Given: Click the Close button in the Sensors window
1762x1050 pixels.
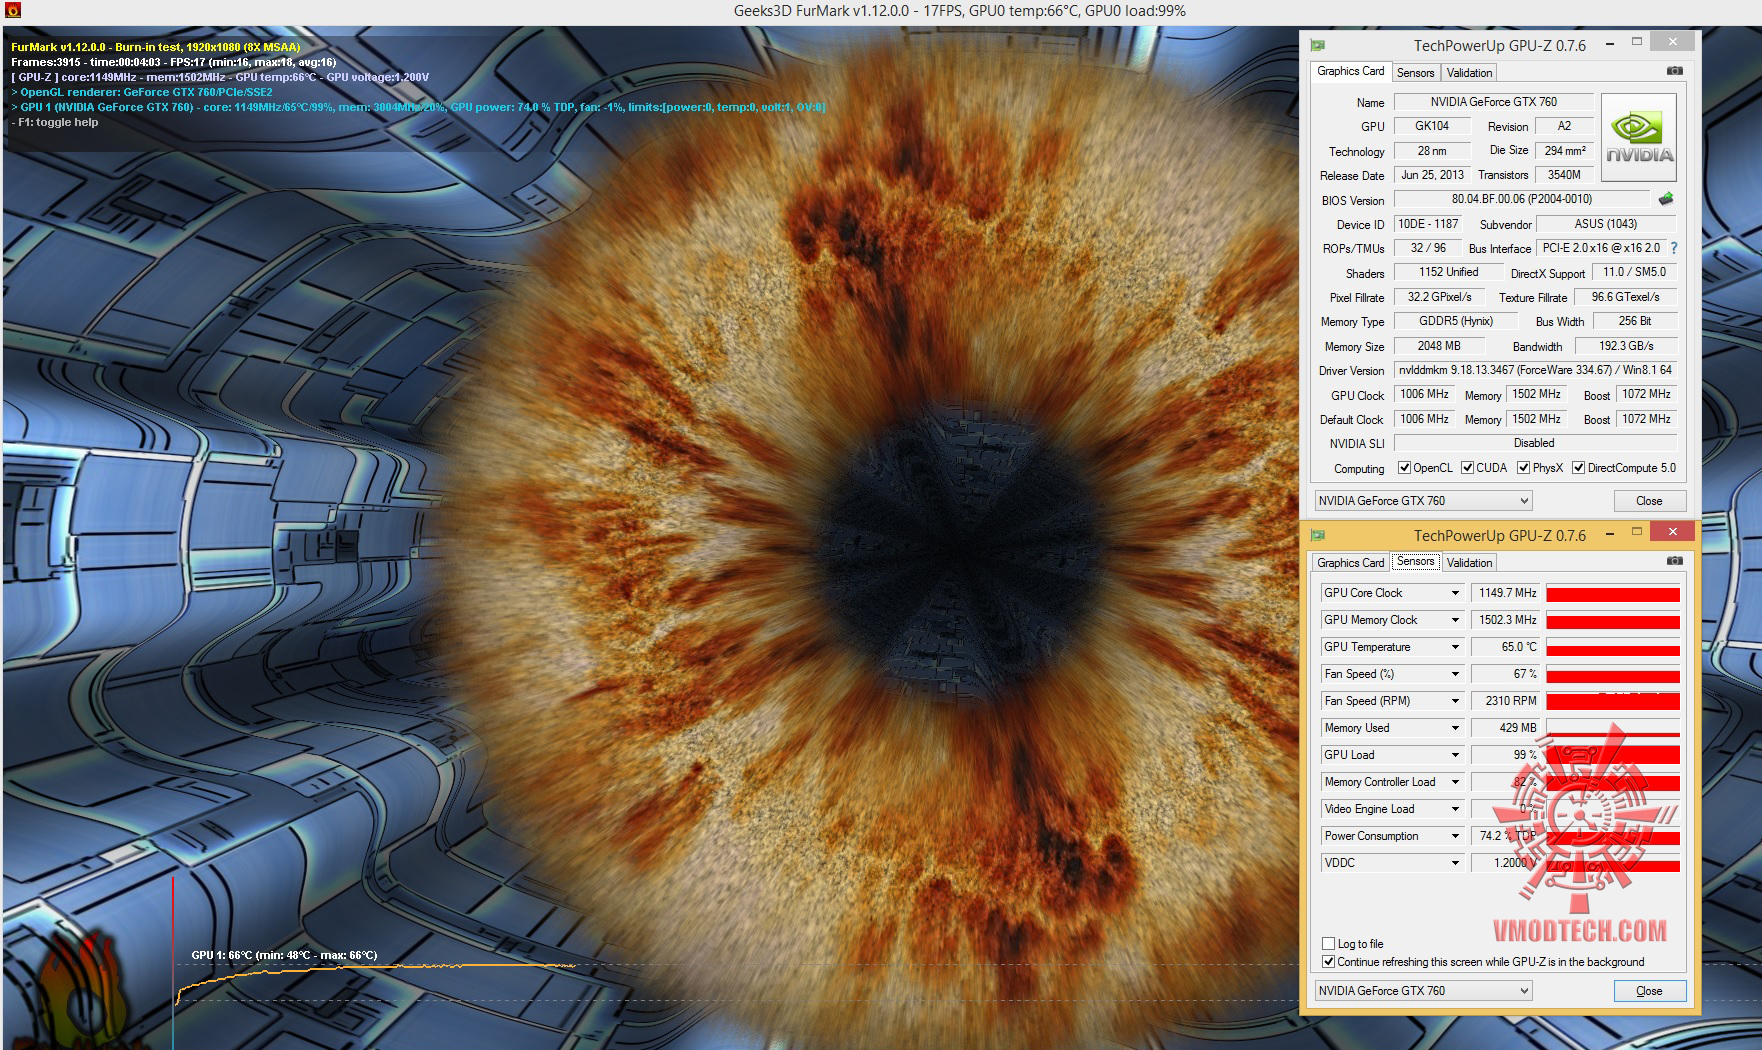Looking at the screenshot, I should point(1649,991).
